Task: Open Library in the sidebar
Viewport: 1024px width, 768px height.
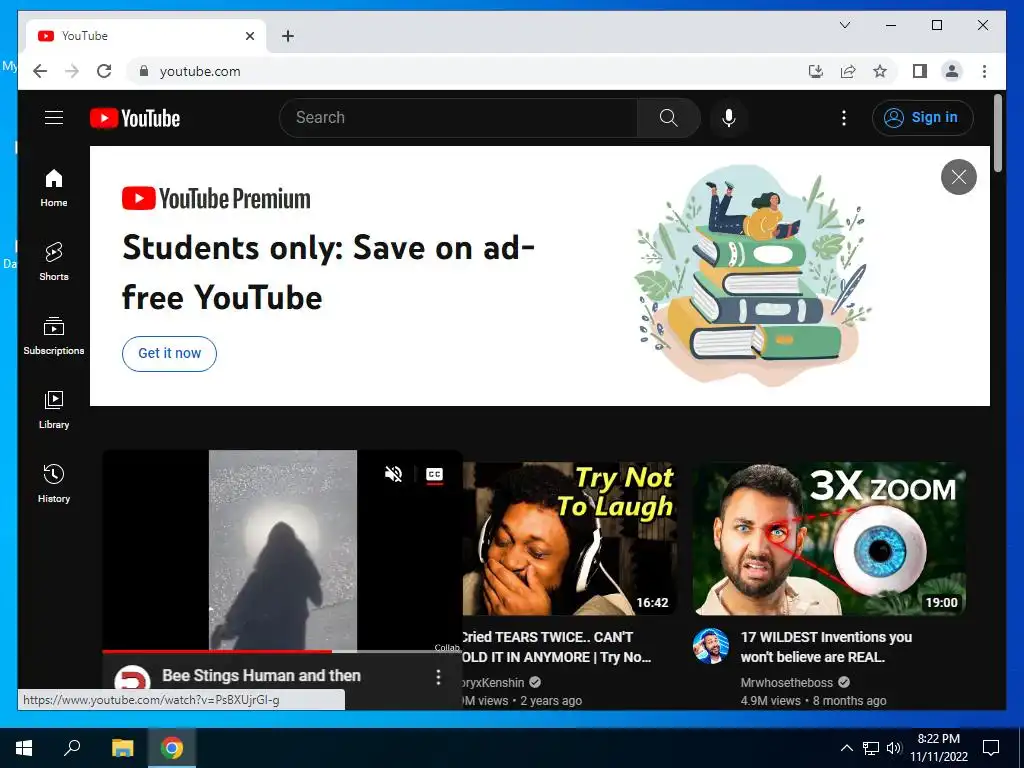Action: point(54,409)
